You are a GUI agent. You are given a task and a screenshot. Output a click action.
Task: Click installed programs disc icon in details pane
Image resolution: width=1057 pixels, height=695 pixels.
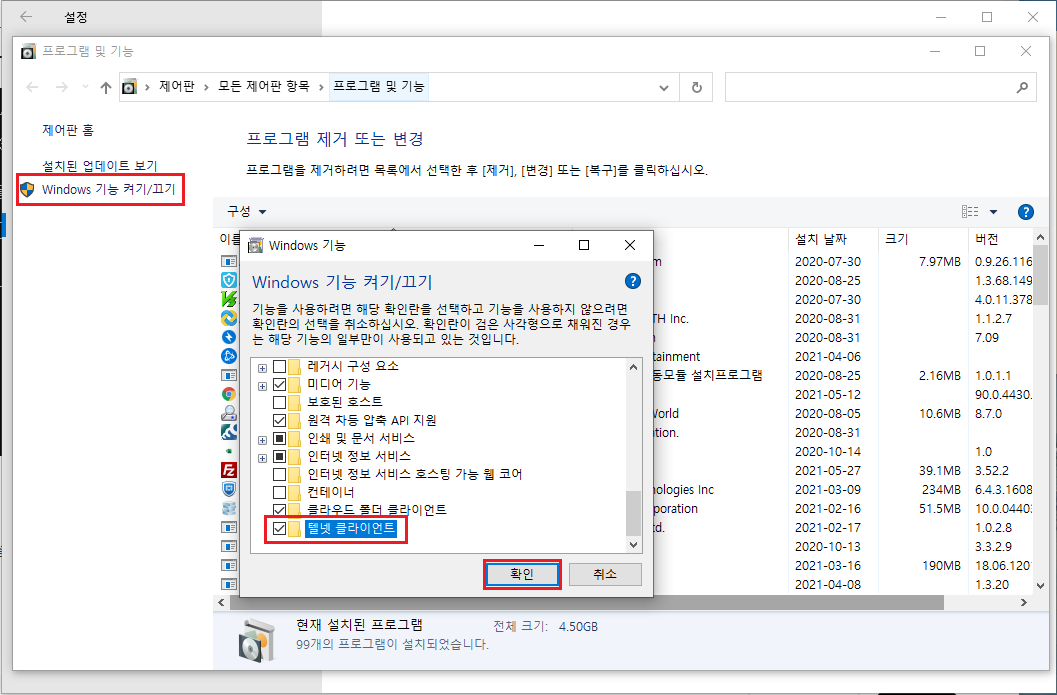(x=257, y=640)
